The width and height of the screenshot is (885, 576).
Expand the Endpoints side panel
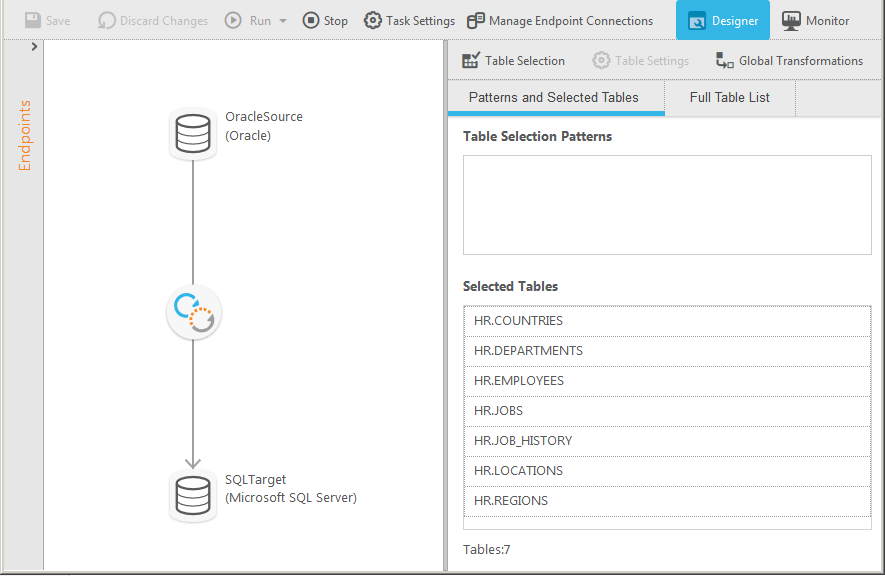point(35,47)
